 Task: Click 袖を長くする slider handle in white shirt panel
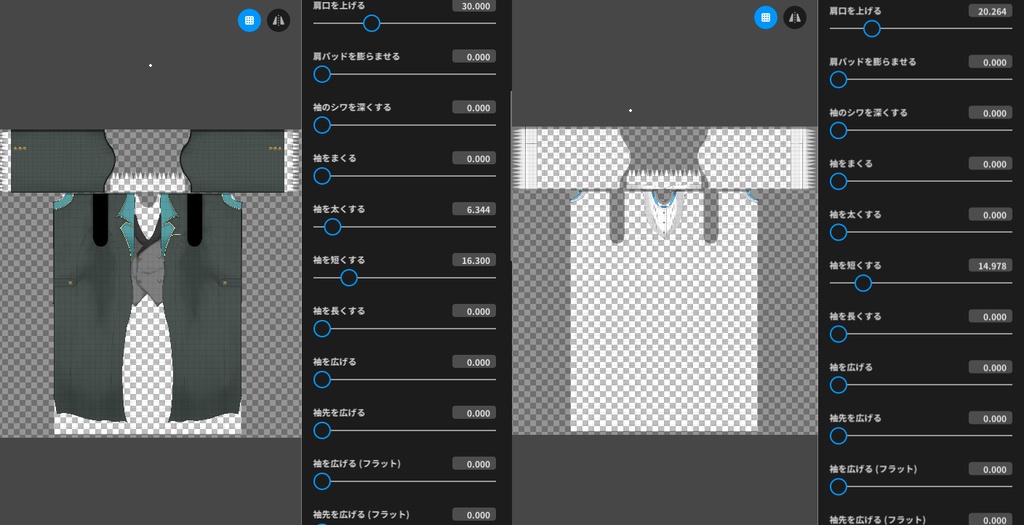pyautogui.click(x=839, y=334)
